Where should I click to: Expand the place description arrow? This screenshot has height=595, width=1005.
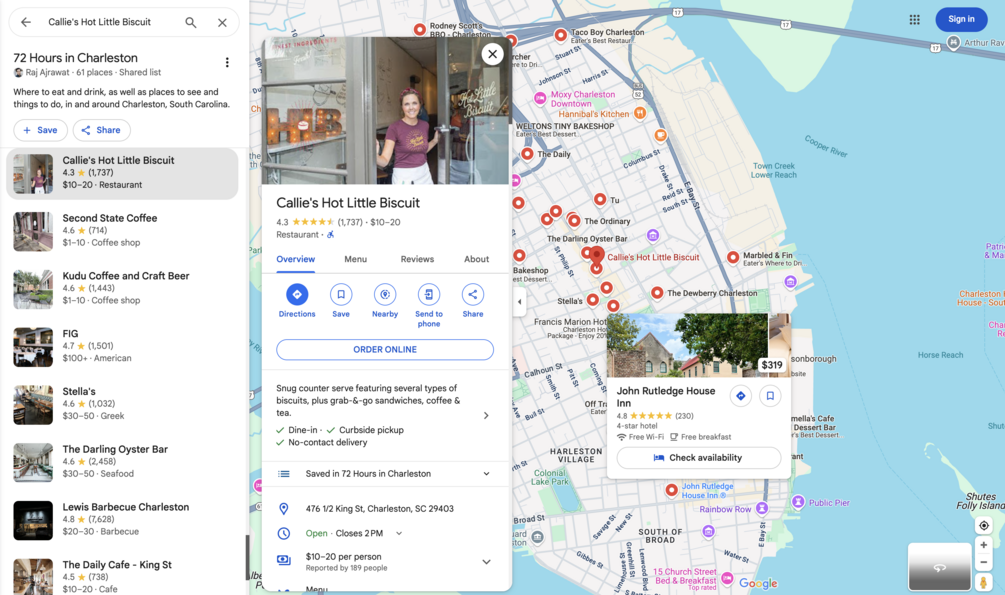pos(486,415)
